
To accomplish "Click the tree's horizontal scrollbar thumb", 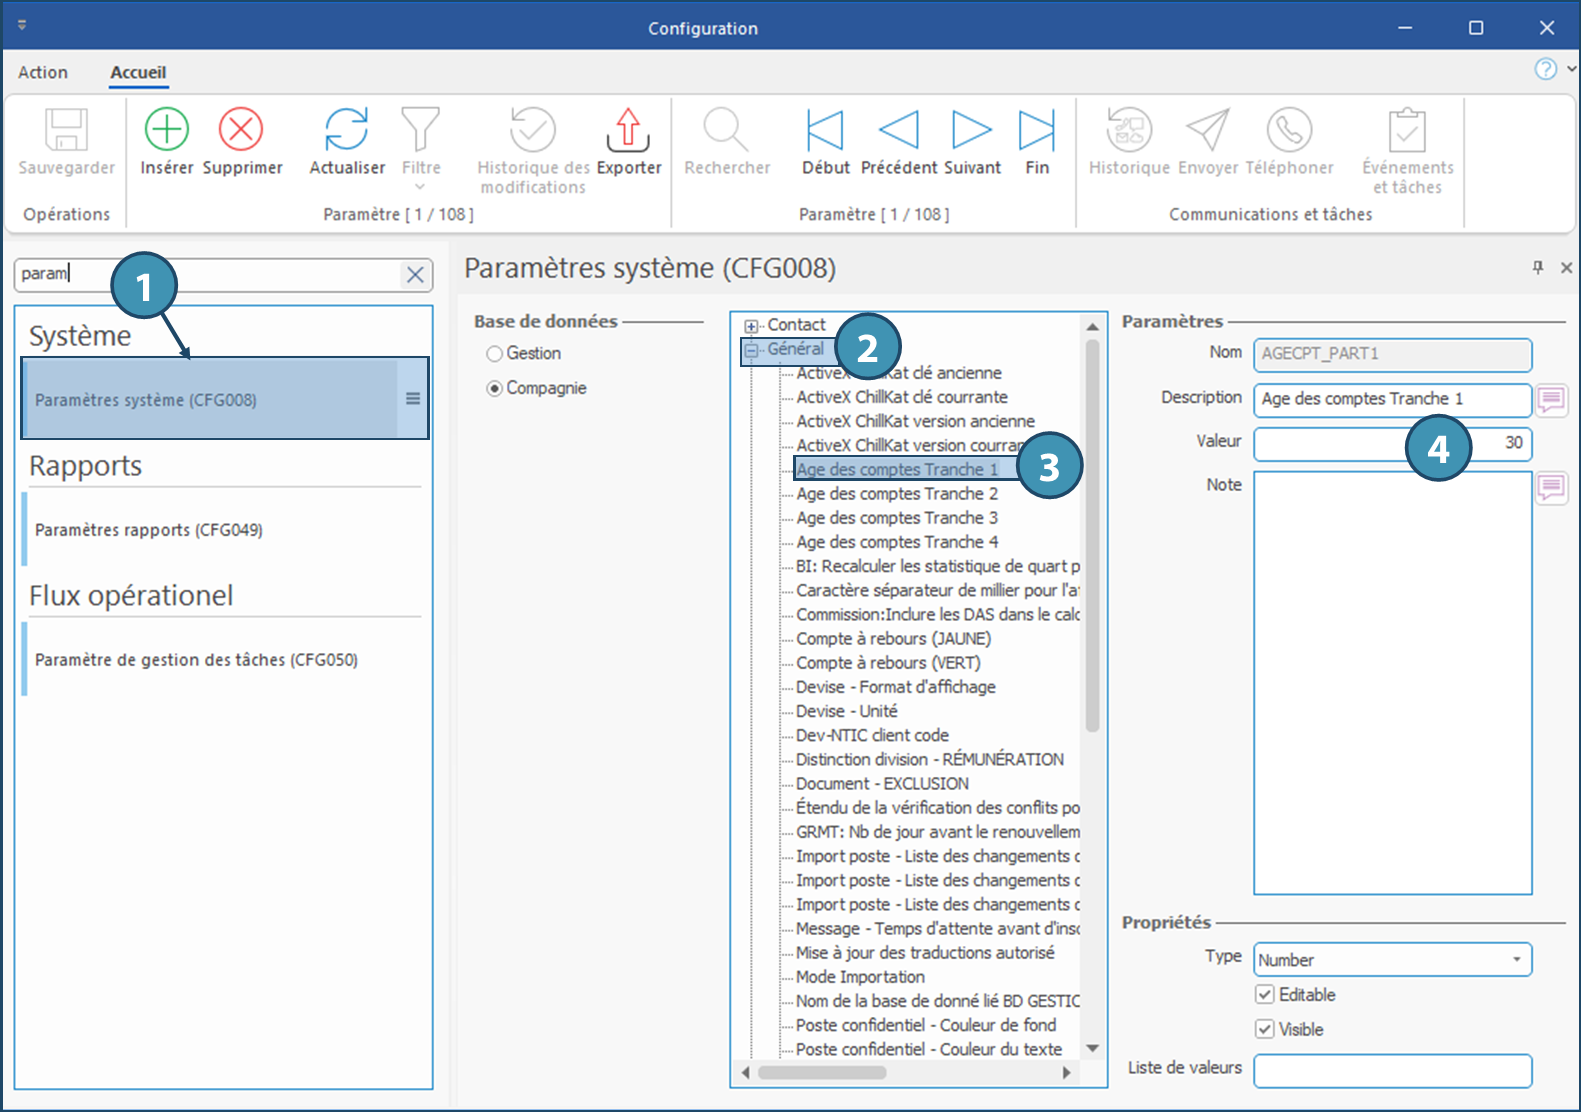I will click(x=821, y=1073).
